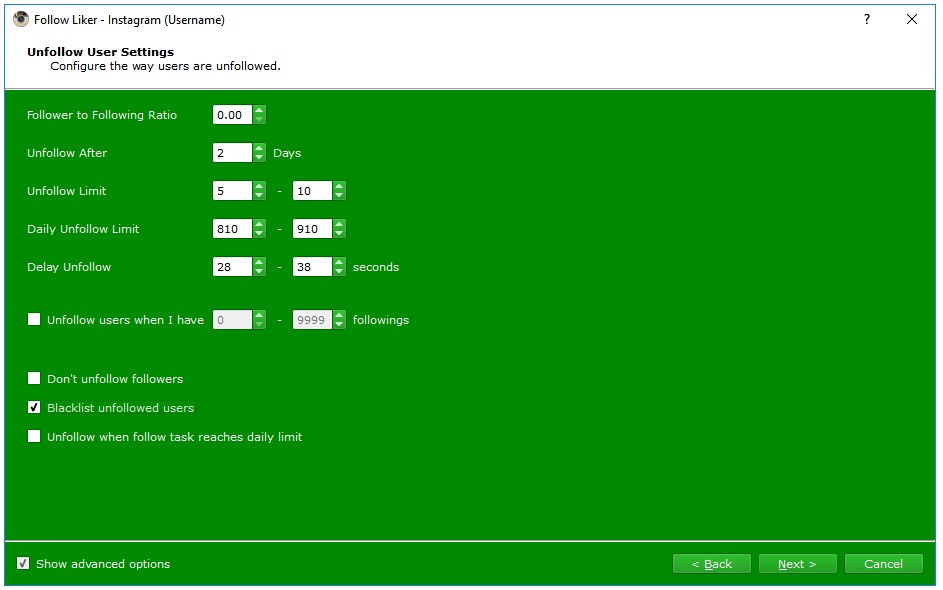Click the Unfollow After days field
The image size is (943, 590).
[233, 153]
